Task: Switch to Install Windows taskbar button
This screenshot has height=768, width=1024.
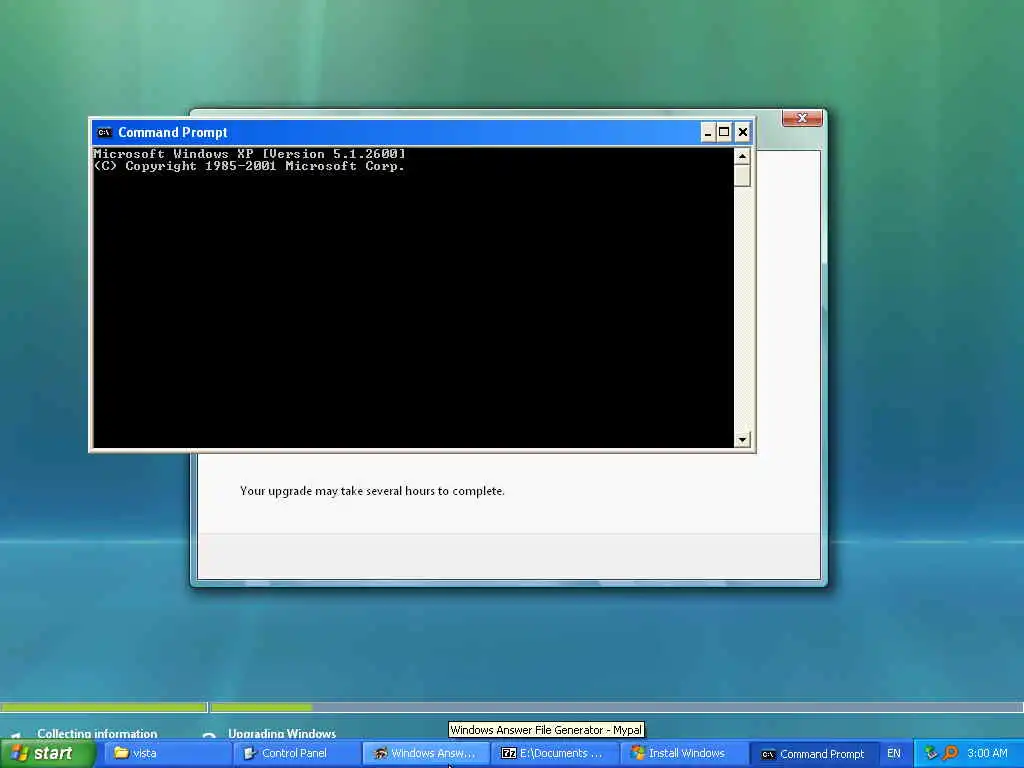Action: point(682,753)
